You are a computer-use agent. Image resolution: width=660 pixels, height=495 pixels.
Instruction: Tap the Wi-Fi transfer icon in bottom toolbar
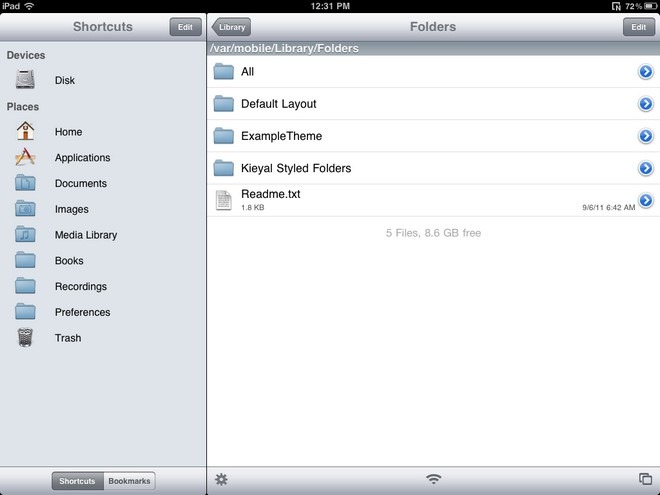433,479
